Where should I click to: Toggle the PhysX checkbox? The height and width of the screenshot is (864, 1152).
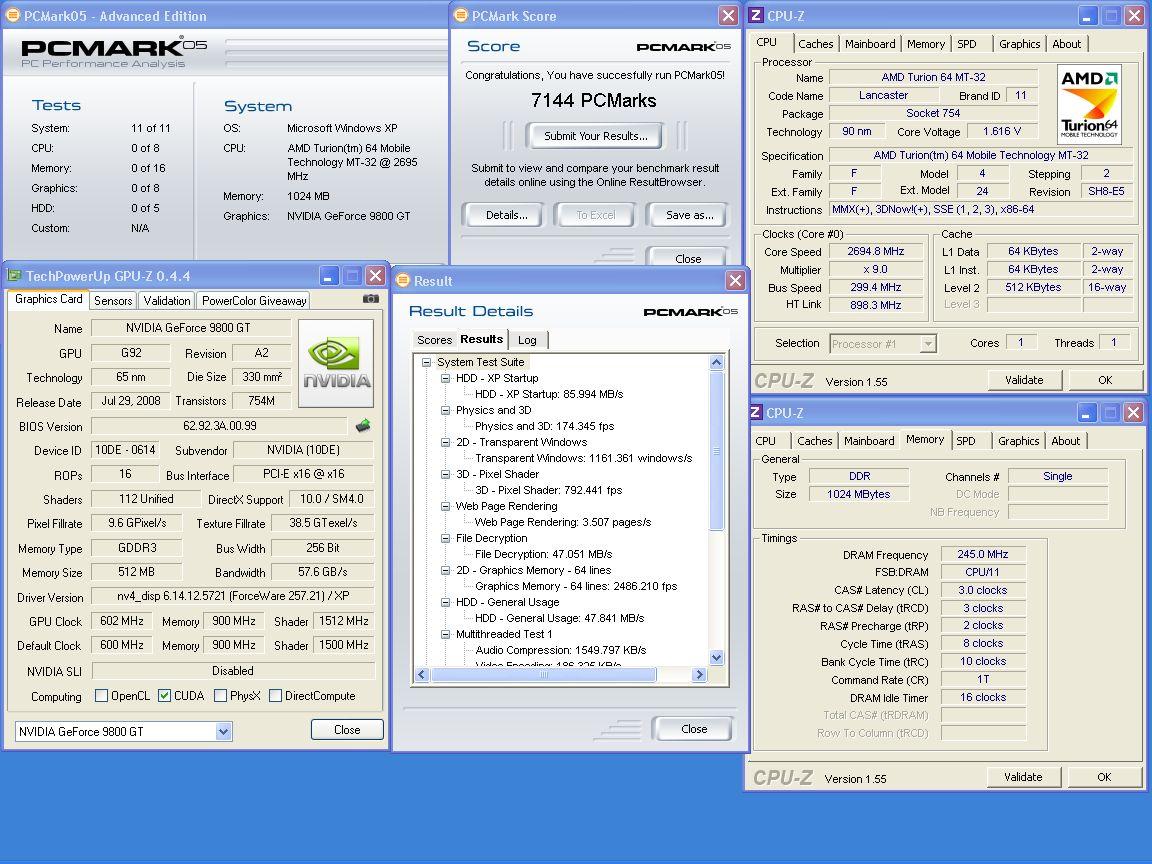click(x=220, y=695)
